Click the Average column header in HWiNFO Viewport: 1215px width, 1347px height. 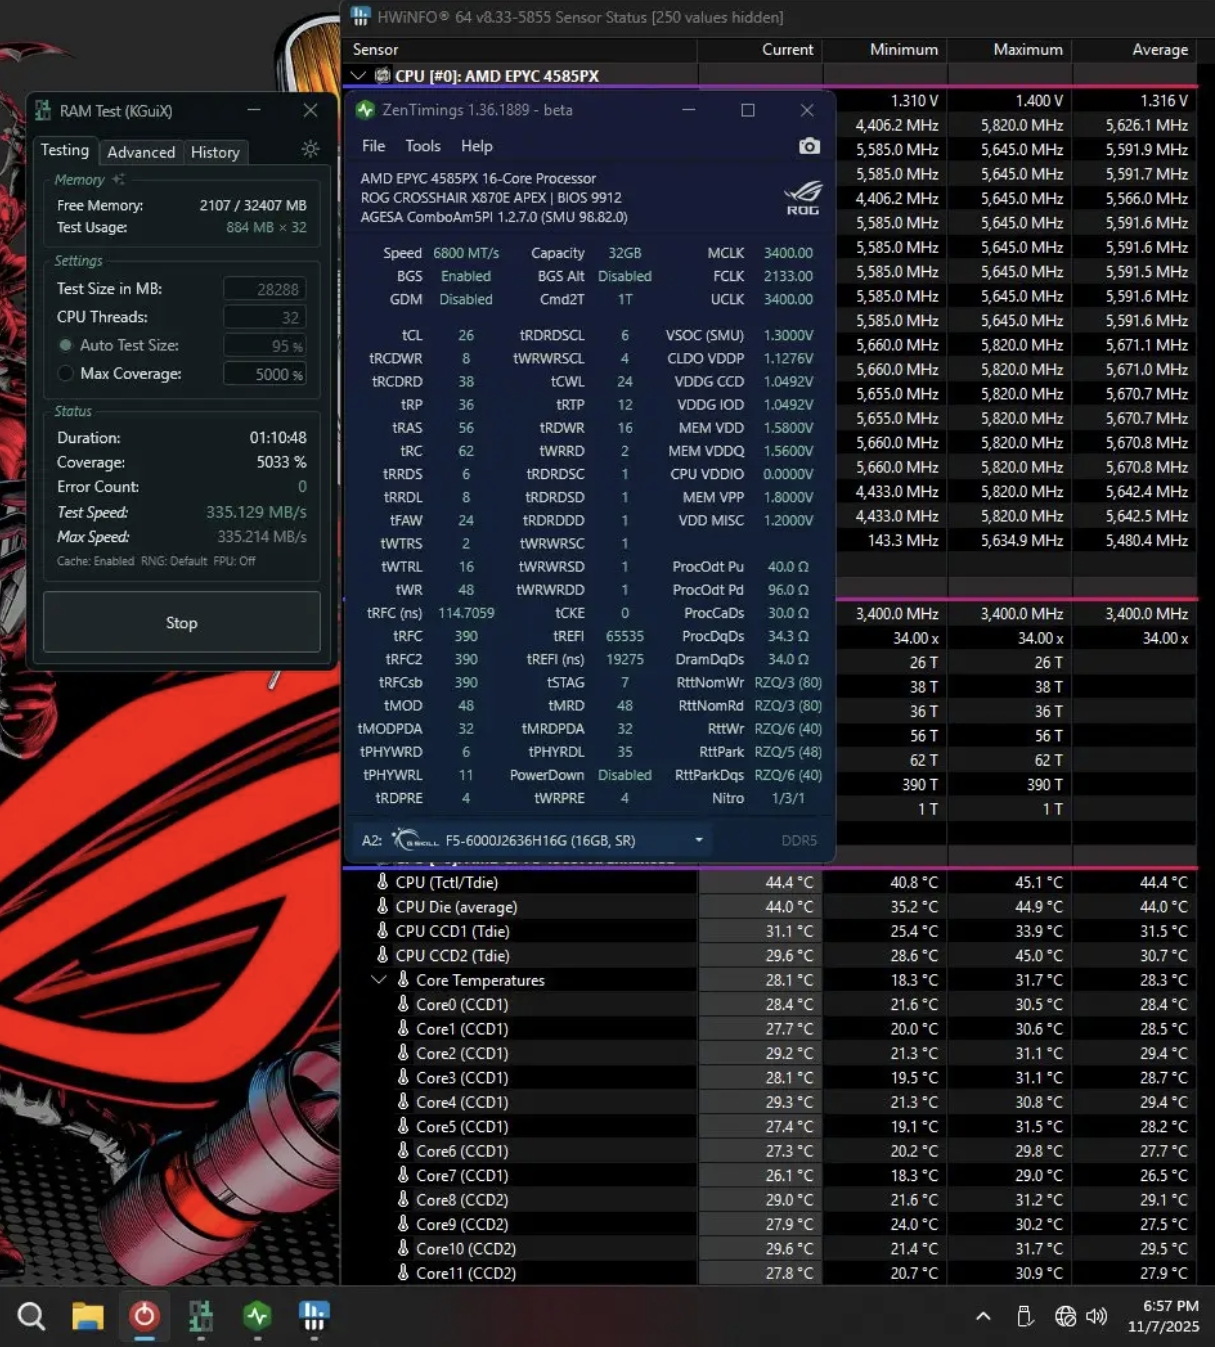1135,49
